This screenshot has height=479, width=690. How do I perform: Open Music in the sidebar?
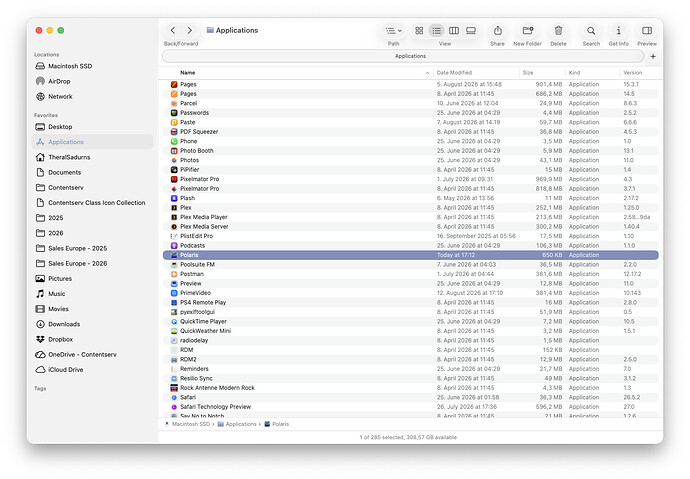[x=92, y=294]
